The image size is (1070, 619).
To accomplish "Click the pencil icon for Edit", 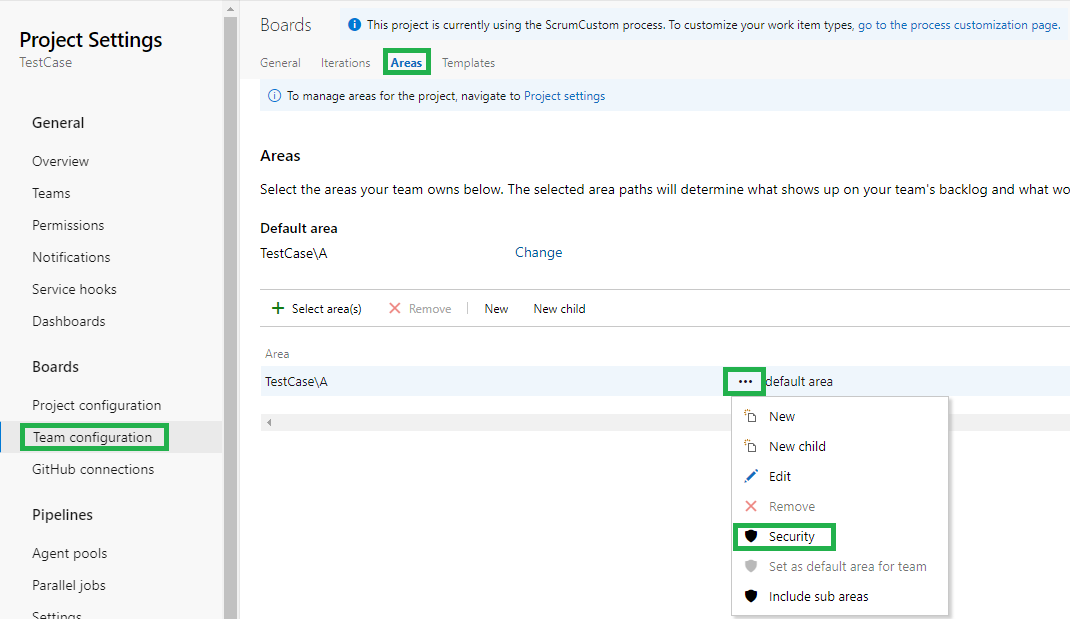I will tap(751, 477).
